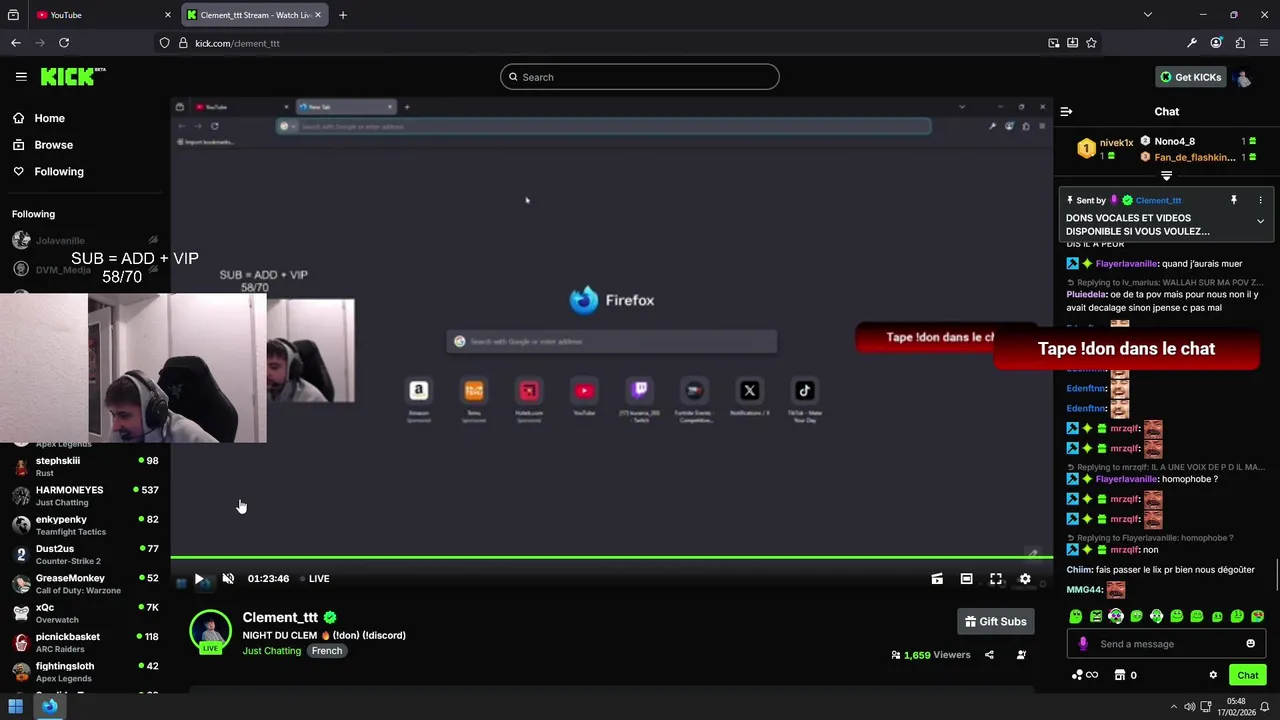This screenshot has height=720, width=1280.
Task: Open chat settings gear
Action: point(1213,675)
